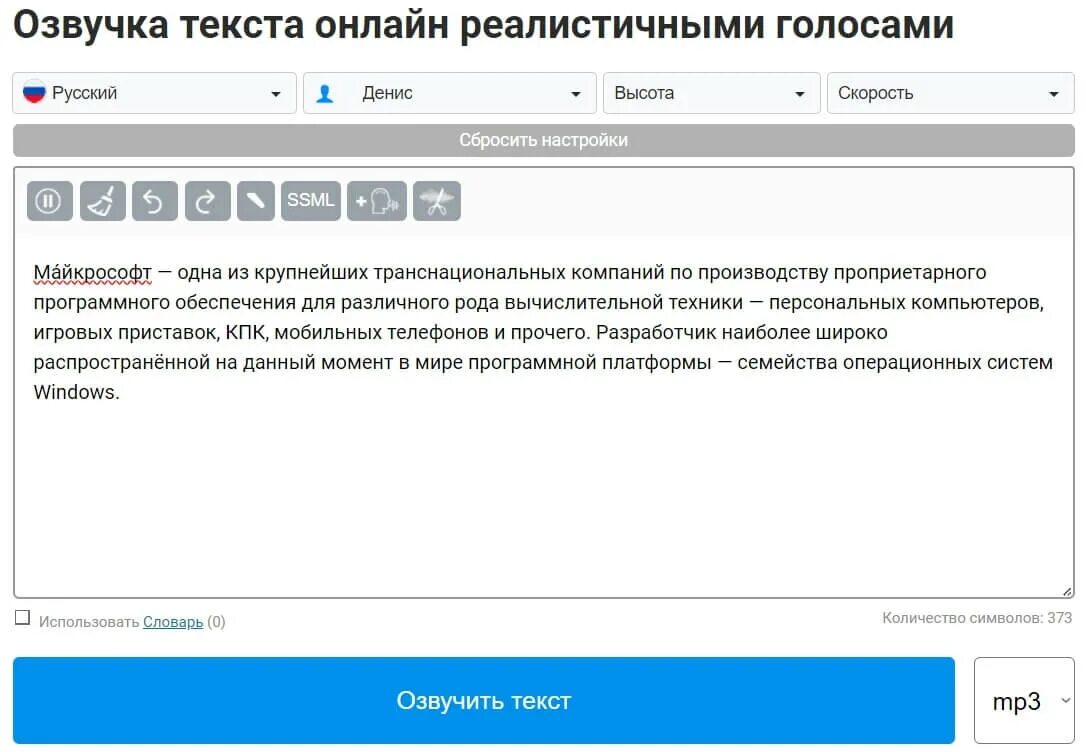Undo the last edit with the back arrow

(x=154, y=202)
